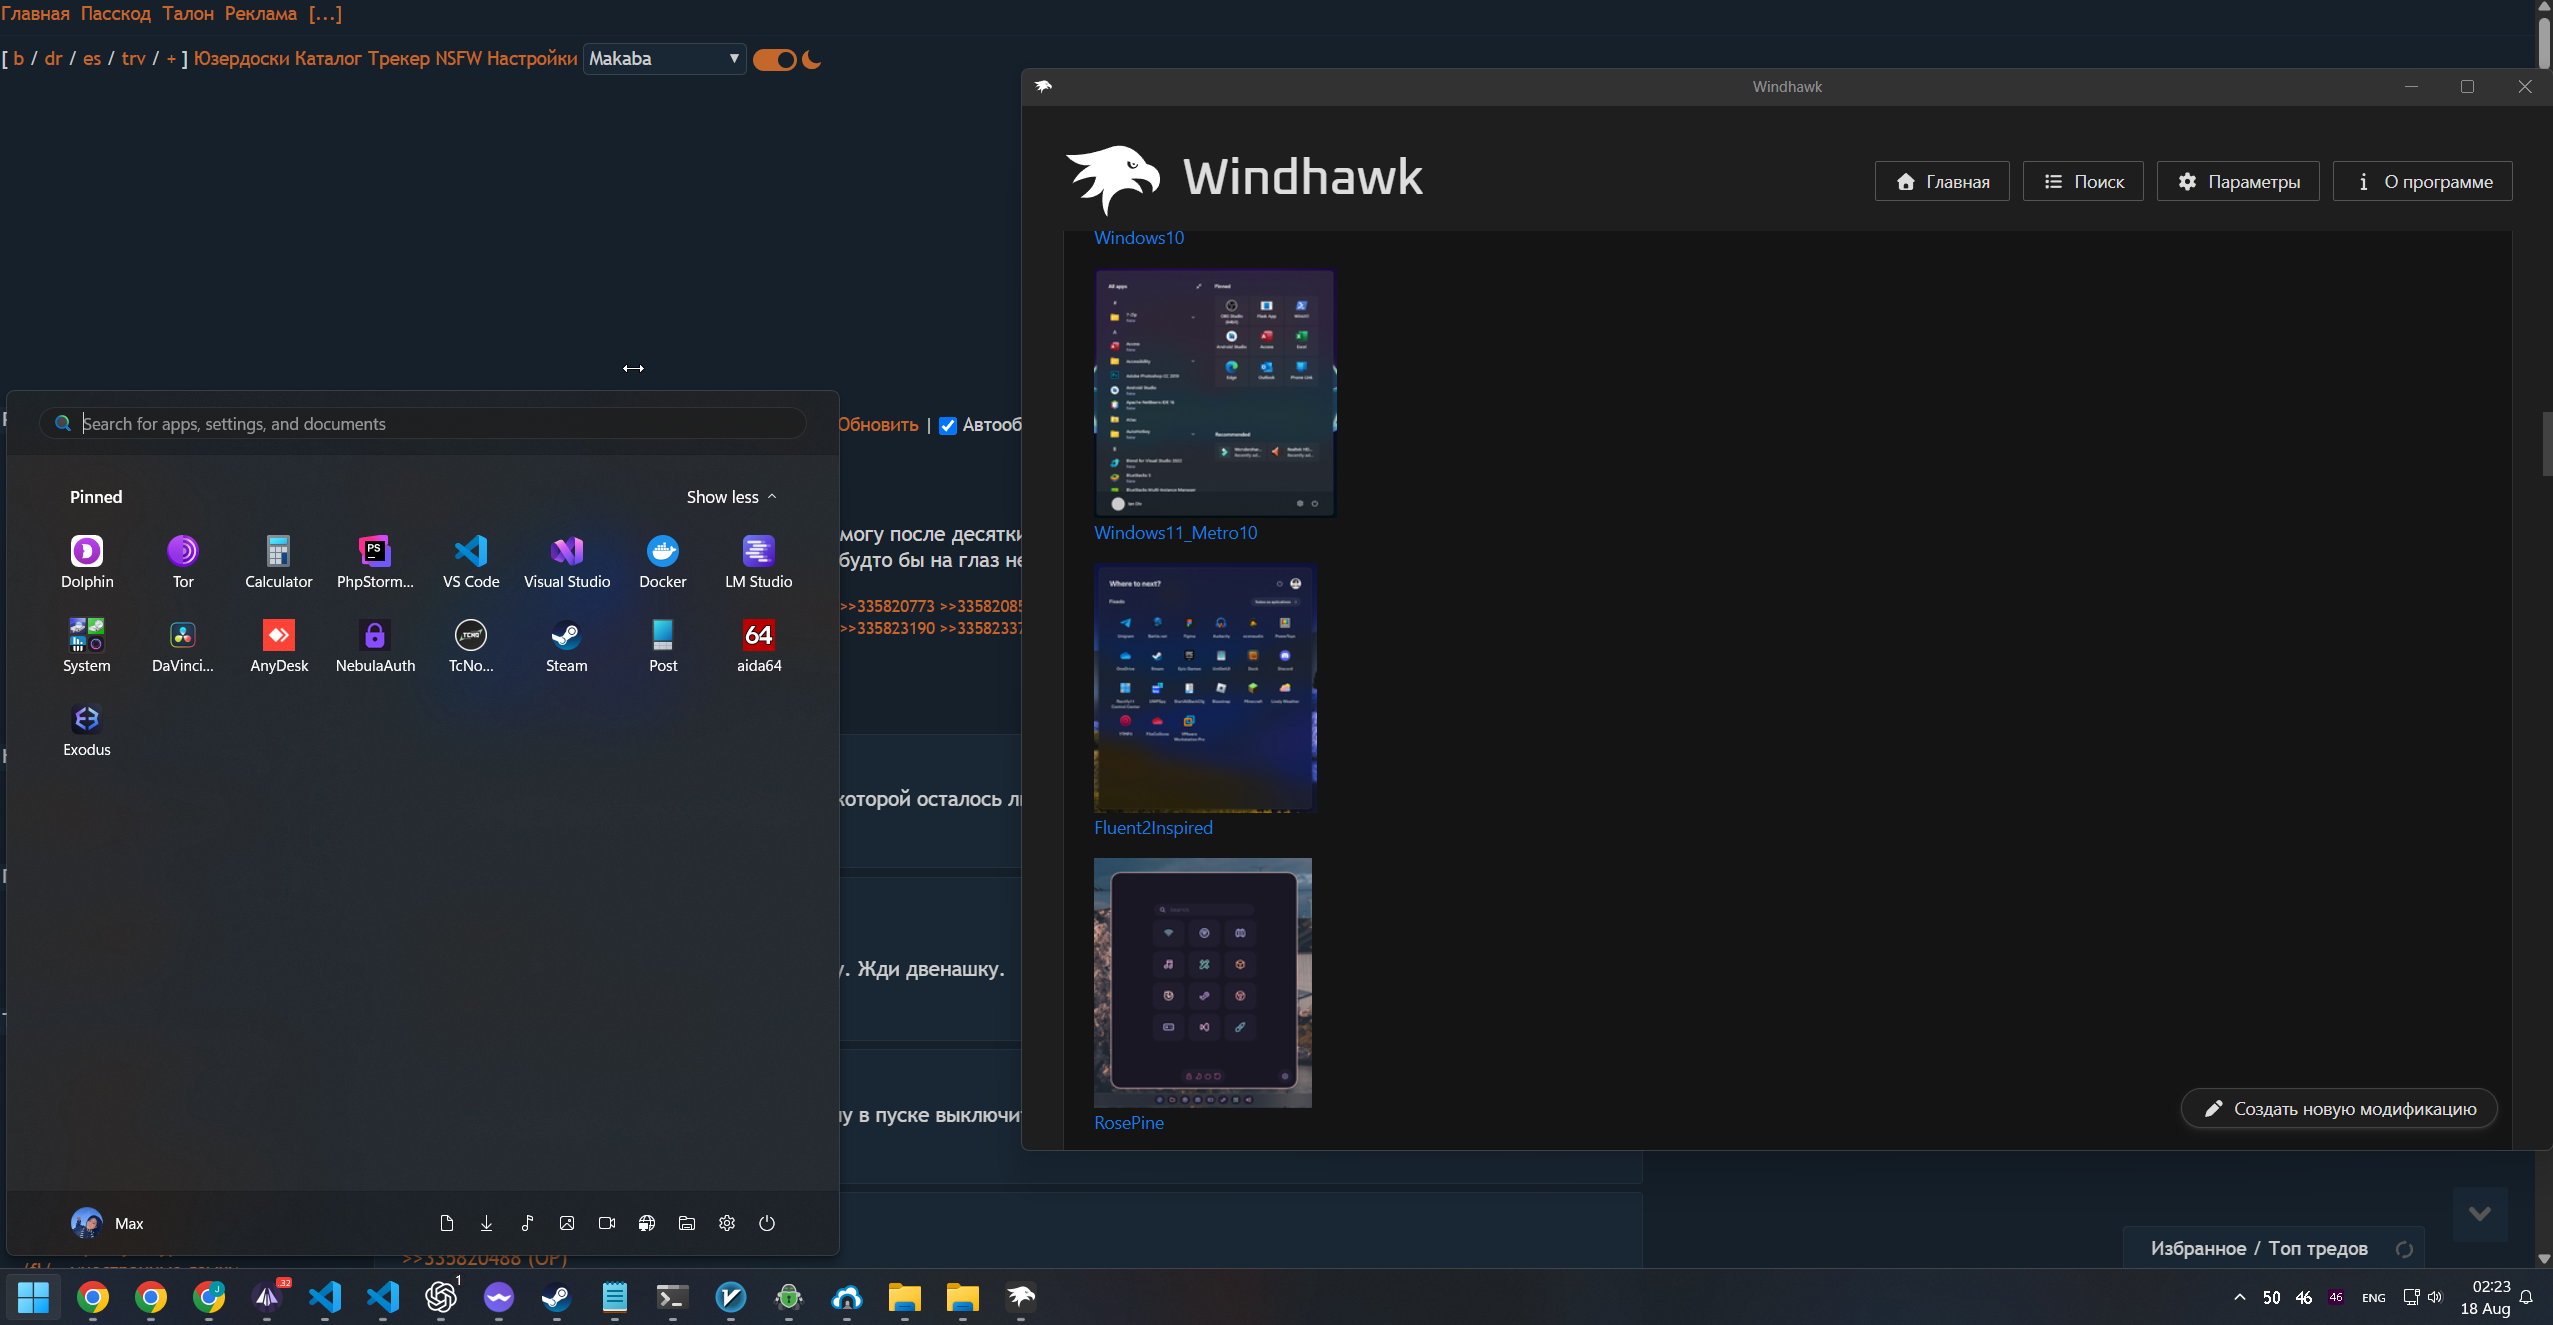2553x1325 pixels.
Task: Click the Создать новую модификацию button
Action: 2339,1108
